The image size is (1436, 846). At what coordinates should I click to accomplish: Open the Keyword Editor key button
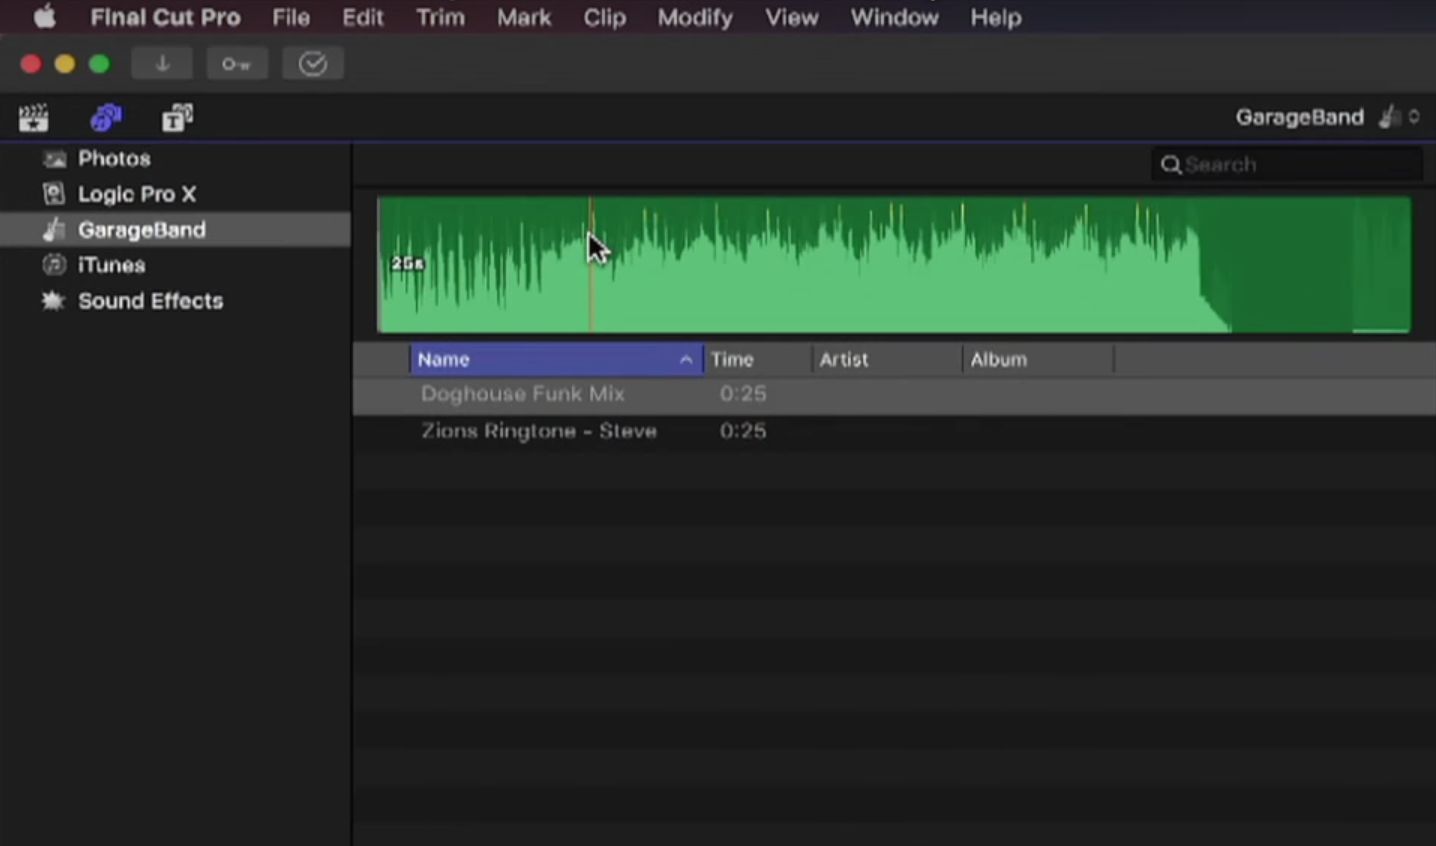tap(237, 64)
